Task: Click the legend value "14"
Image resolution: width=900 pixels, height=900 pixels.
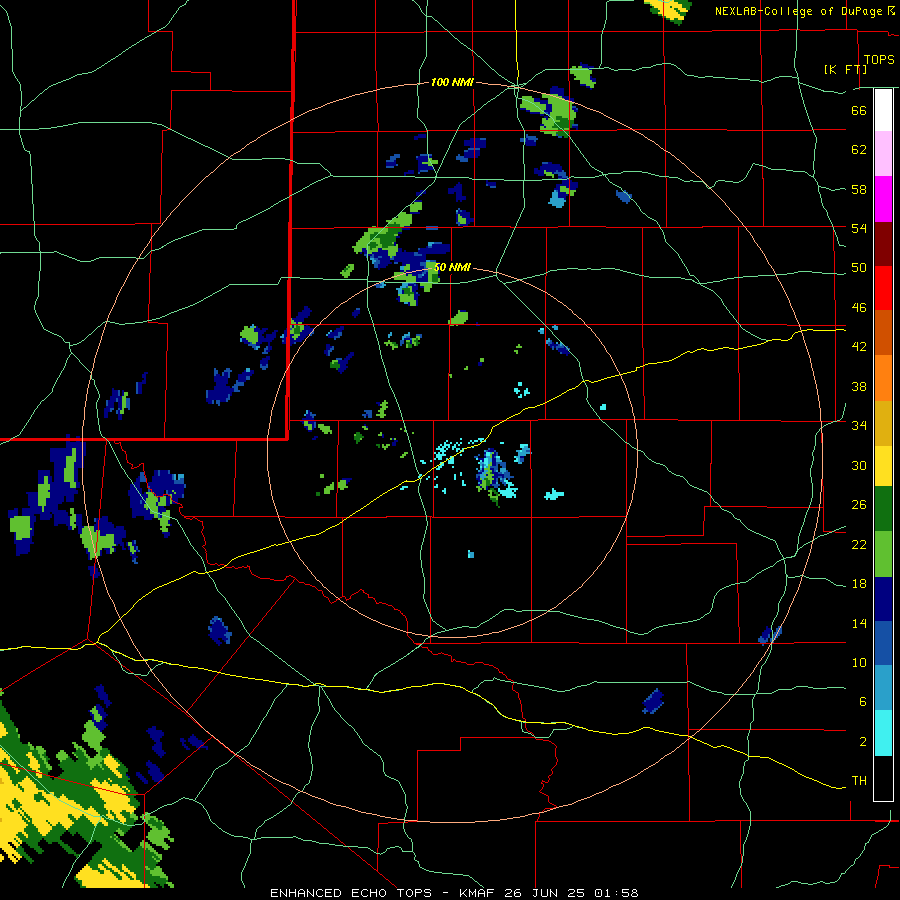Action: [x=859, y=623]
